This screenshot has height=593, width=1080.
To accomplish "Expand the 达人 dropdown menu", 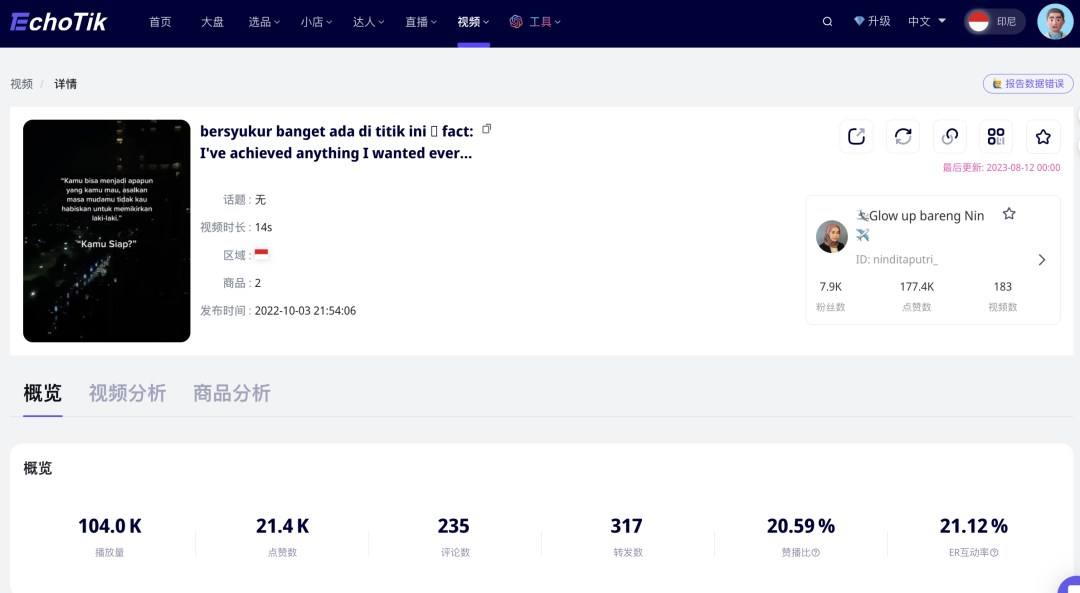I will click(x=368, y=22).
